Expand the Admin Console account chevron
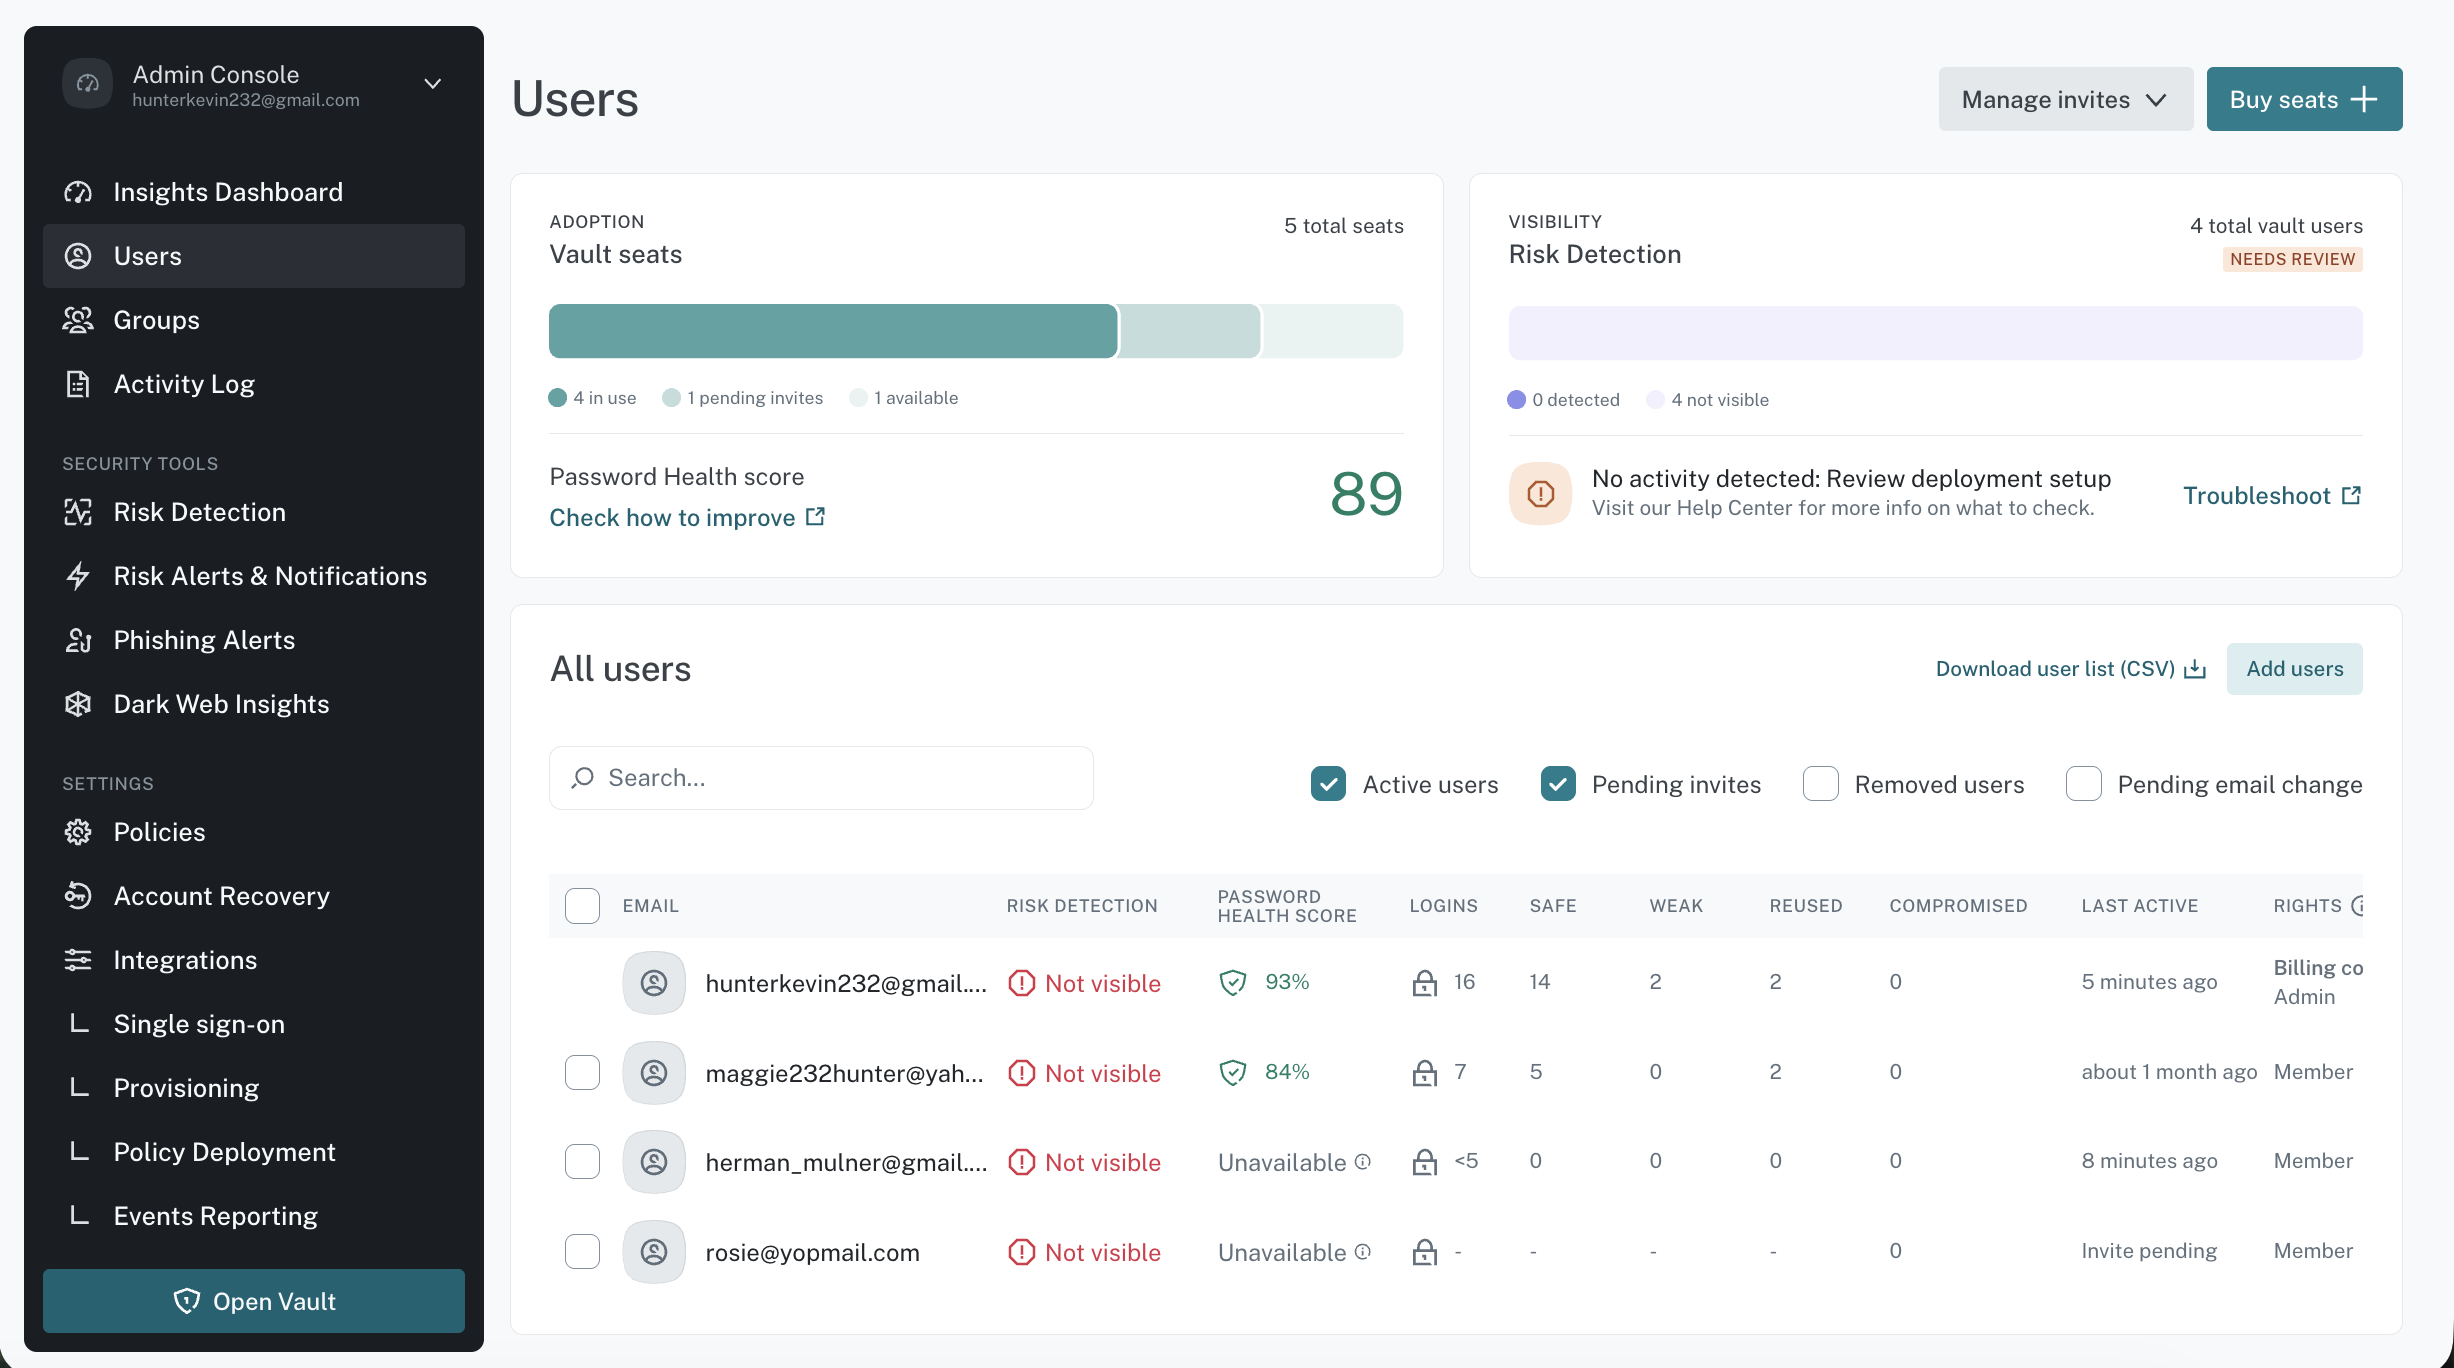Image resolution: width=2454 pixels, height=1368 pixels. 433,84
